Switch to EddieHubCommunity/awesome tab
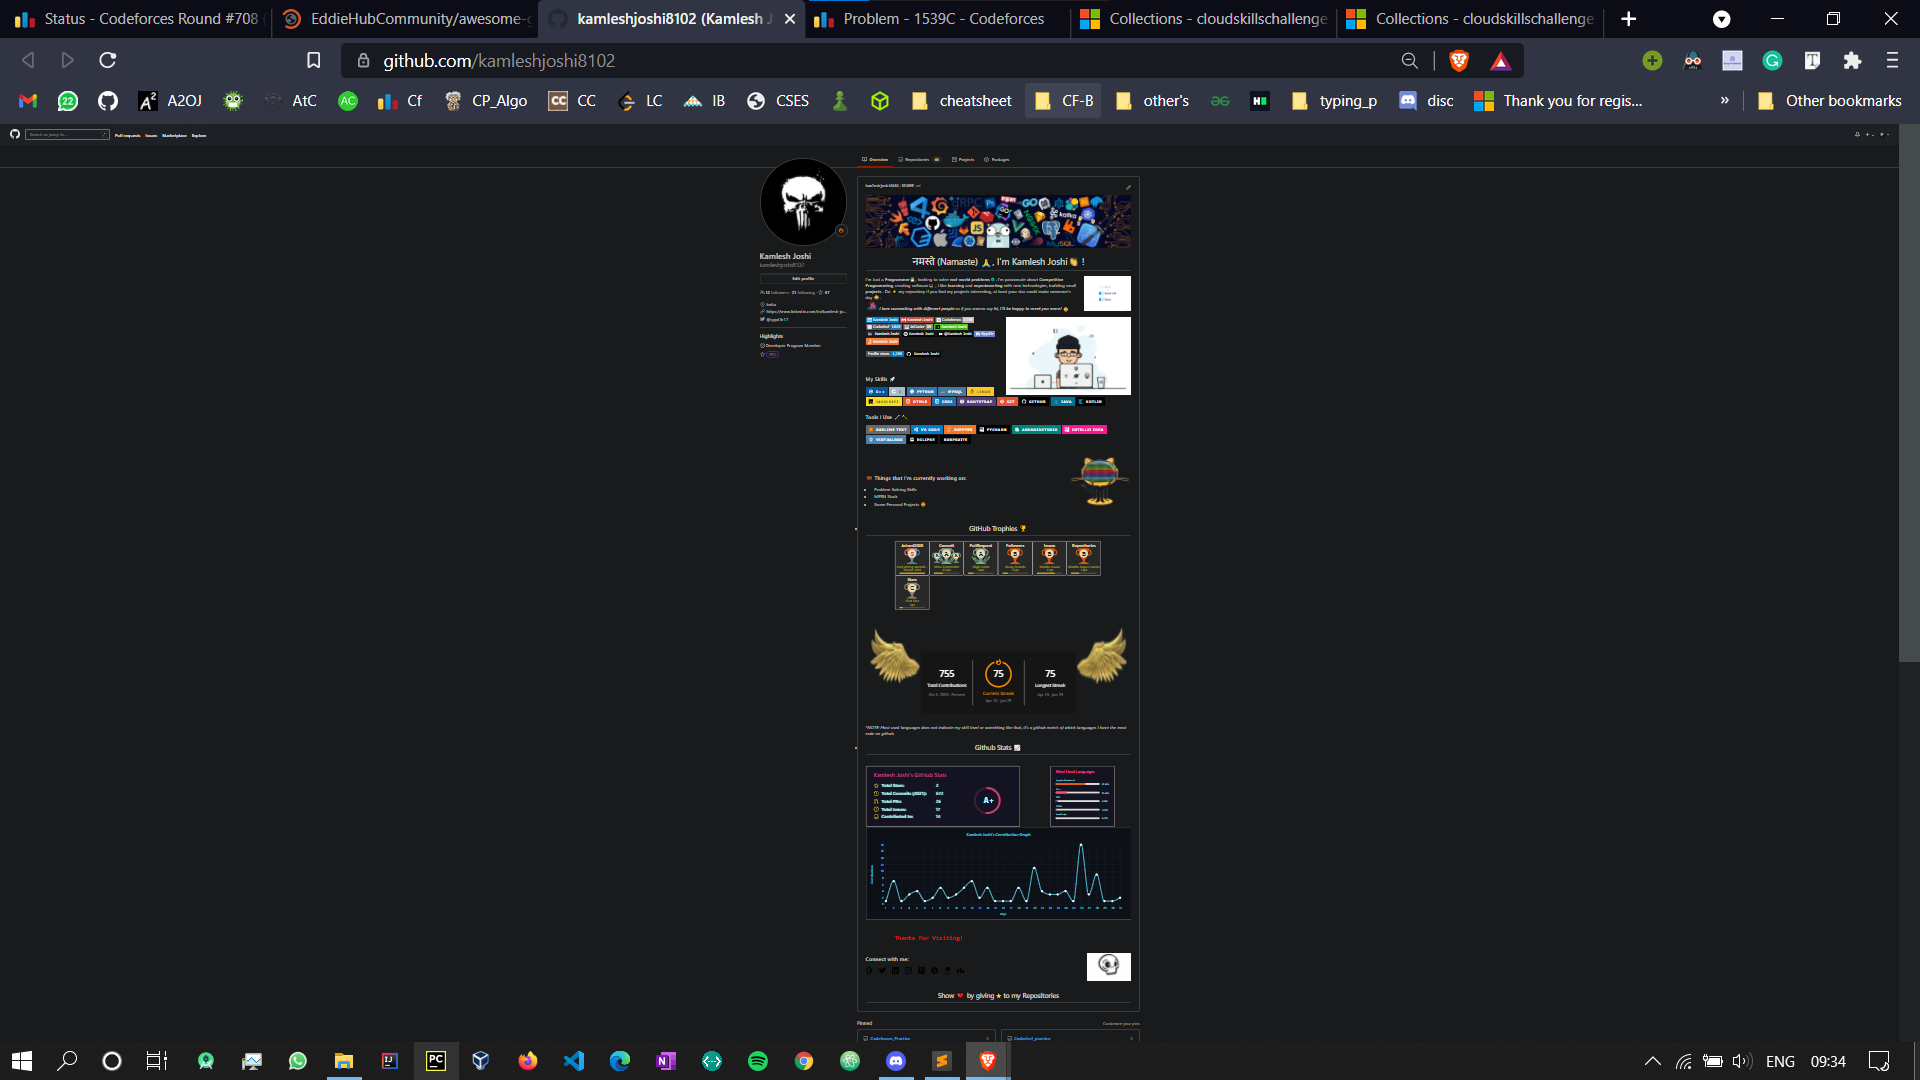1920x1080 pixels. point(406,19)
